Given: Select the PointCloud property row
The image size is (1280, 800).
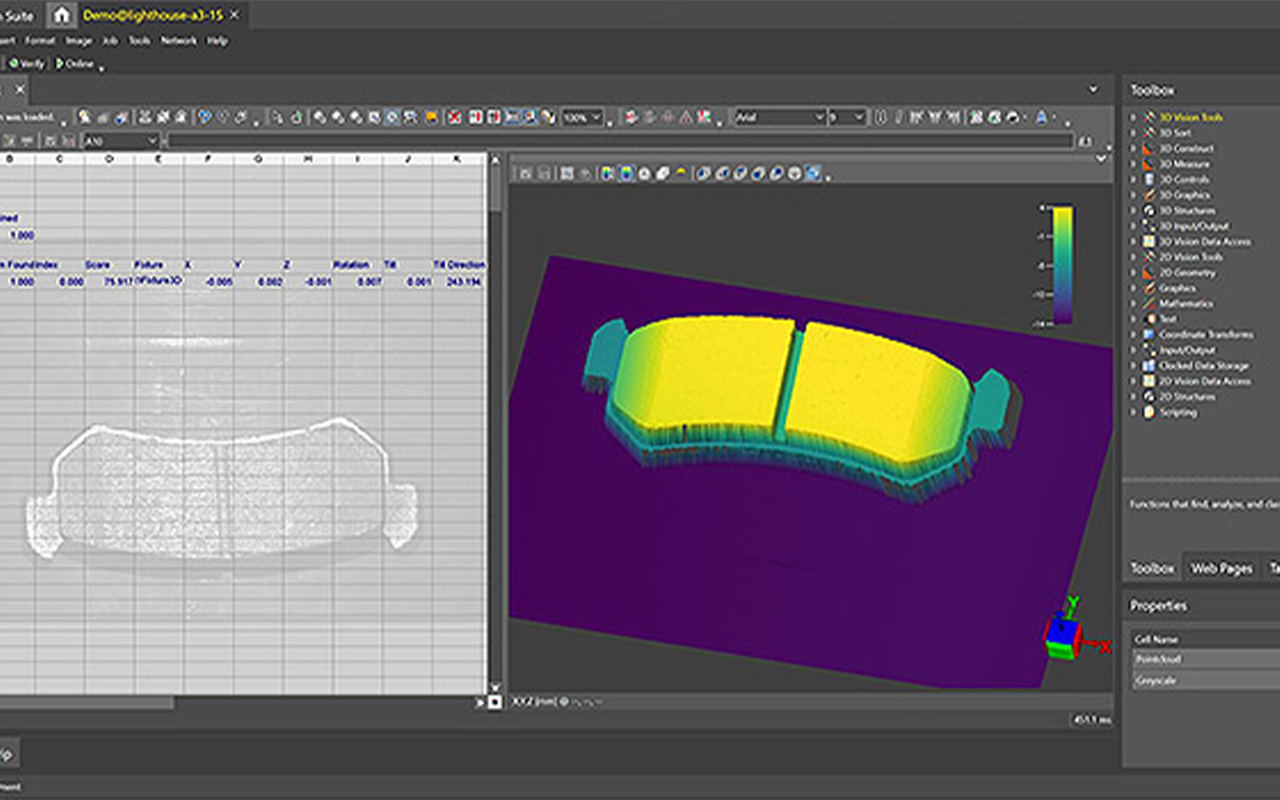Looking at the screenshot, I should click(x=1206, y=659).
